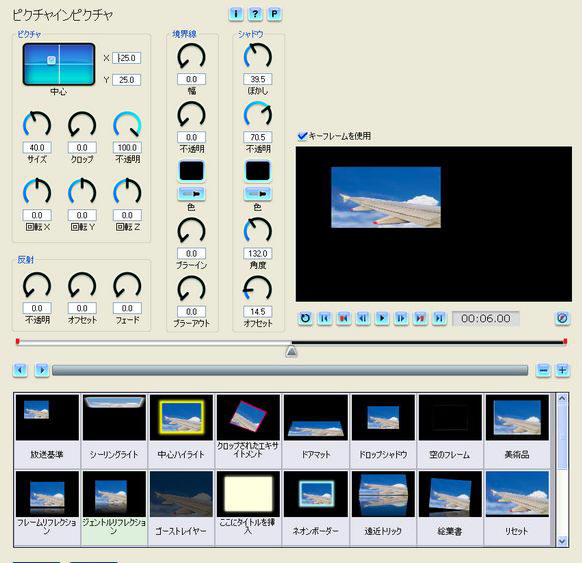Select the ネオンボーダー preset thumbnail
The height and width of the screenshot is (563, 582).
click(x=315, y=494)
